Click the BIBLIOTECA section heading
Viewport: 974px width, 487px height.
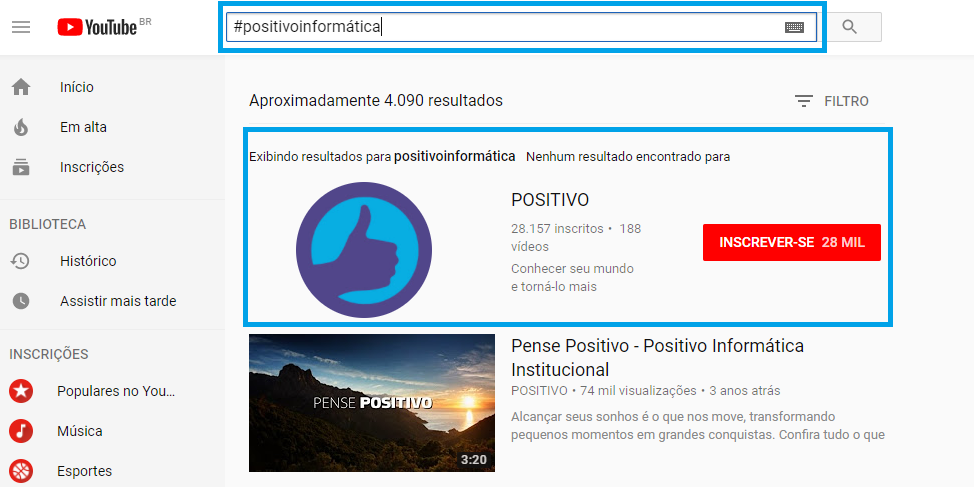(48, 224)
